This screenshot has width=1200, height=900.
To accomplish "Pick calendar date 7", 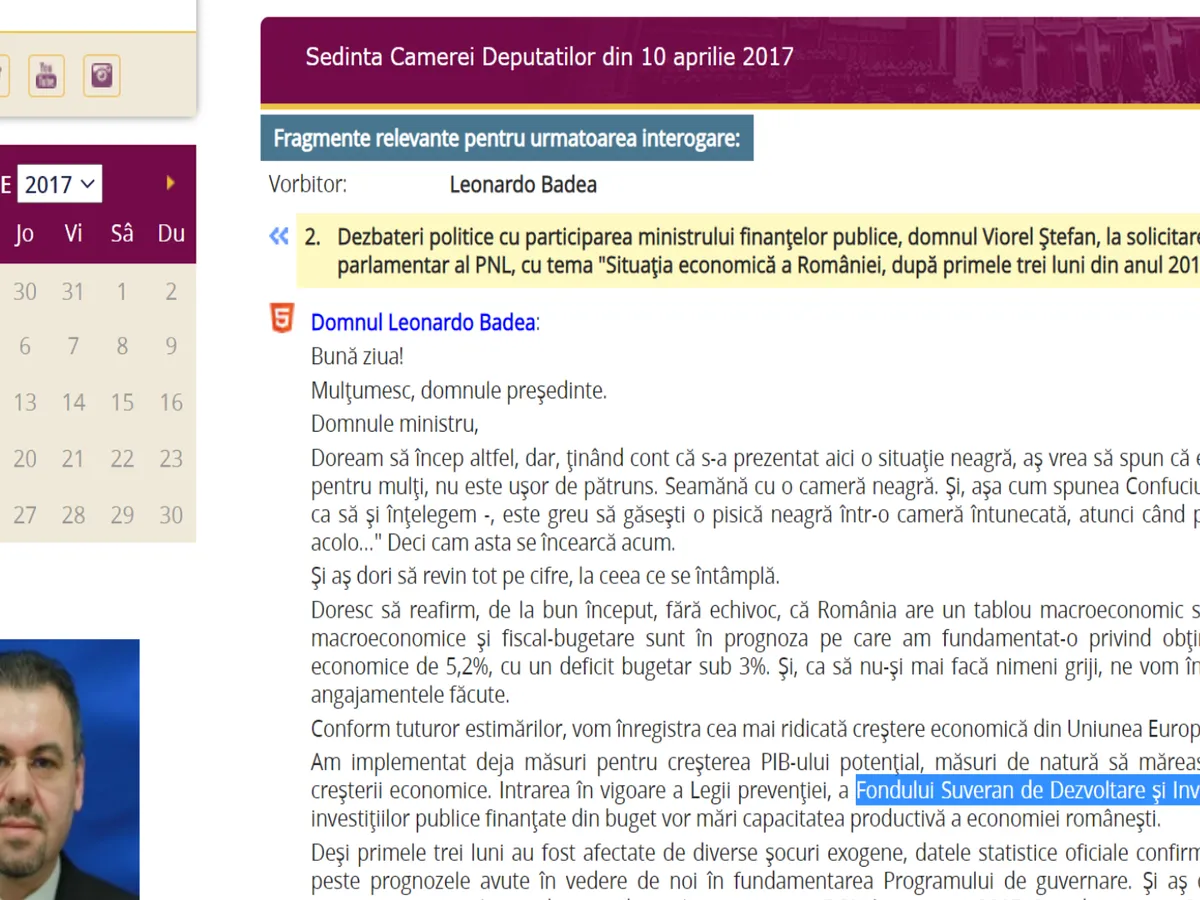I will coord(73,347).
